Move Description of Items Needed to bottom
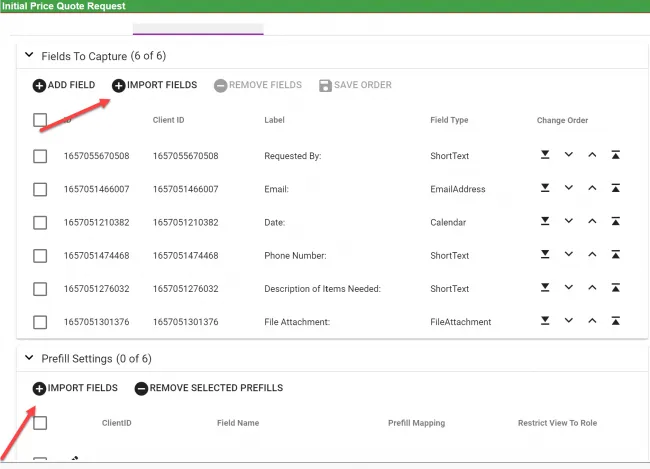Viewport: 650px width, 469px height. click(x=545, y=289)
